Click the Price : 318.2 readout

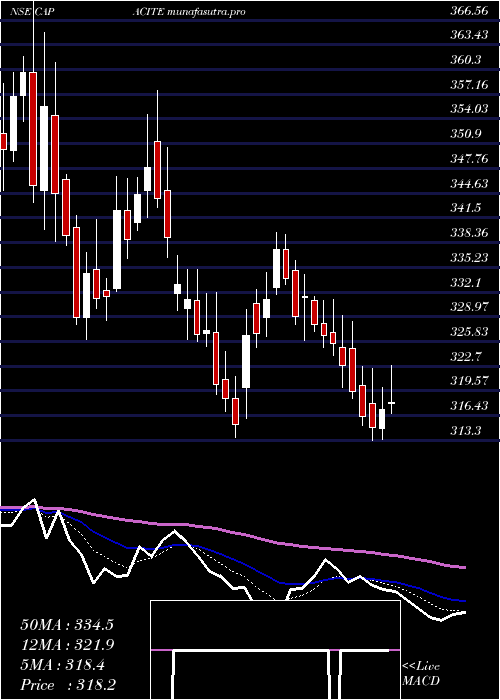[68, 685]
